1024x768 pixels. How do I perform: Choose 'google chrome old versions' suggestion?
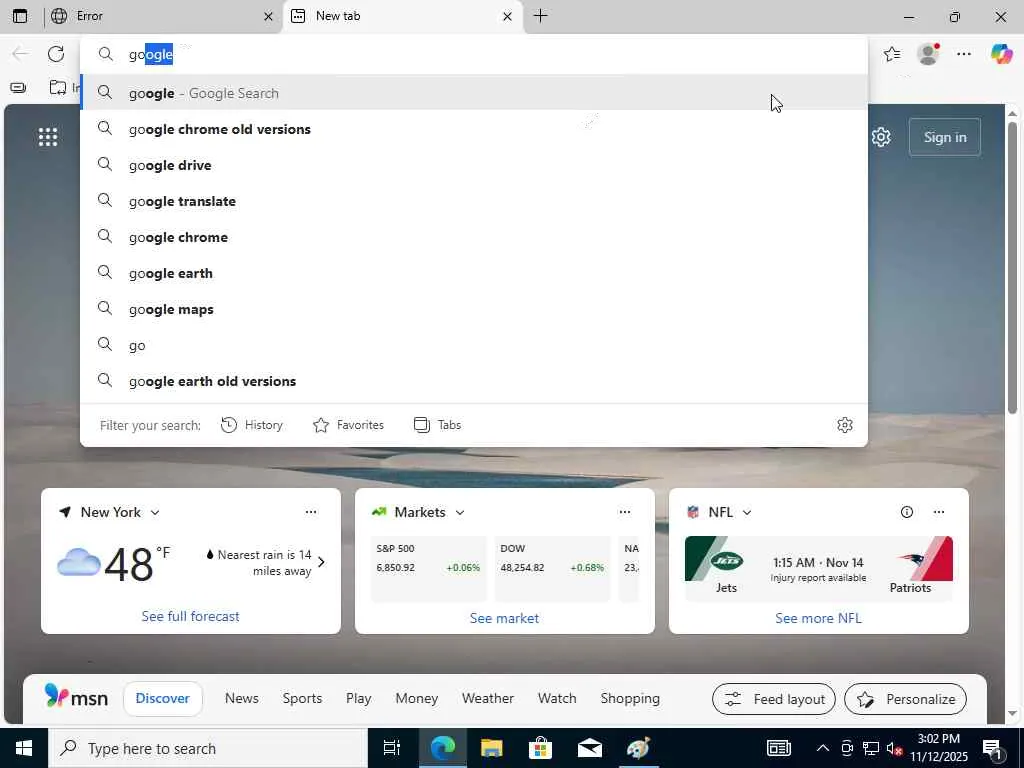[474, 129]
